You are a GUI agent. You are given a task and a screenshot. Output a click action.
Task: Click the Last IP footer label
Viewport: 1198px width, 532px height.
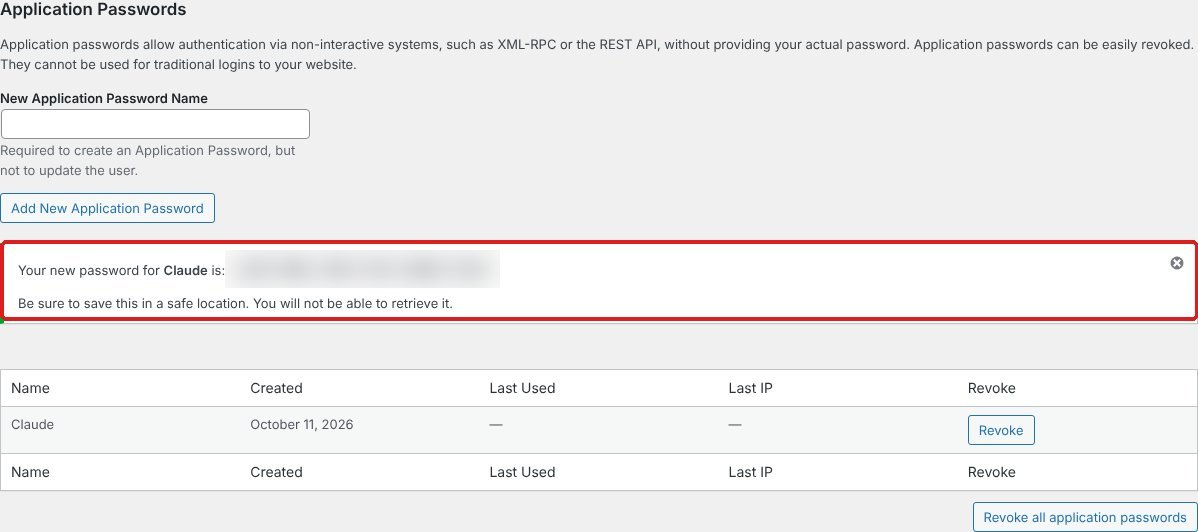750,472
